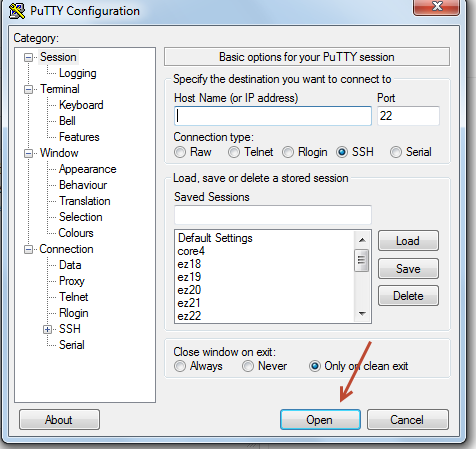
Task: Select the ez20 saved session
Action: coord(189,290)
